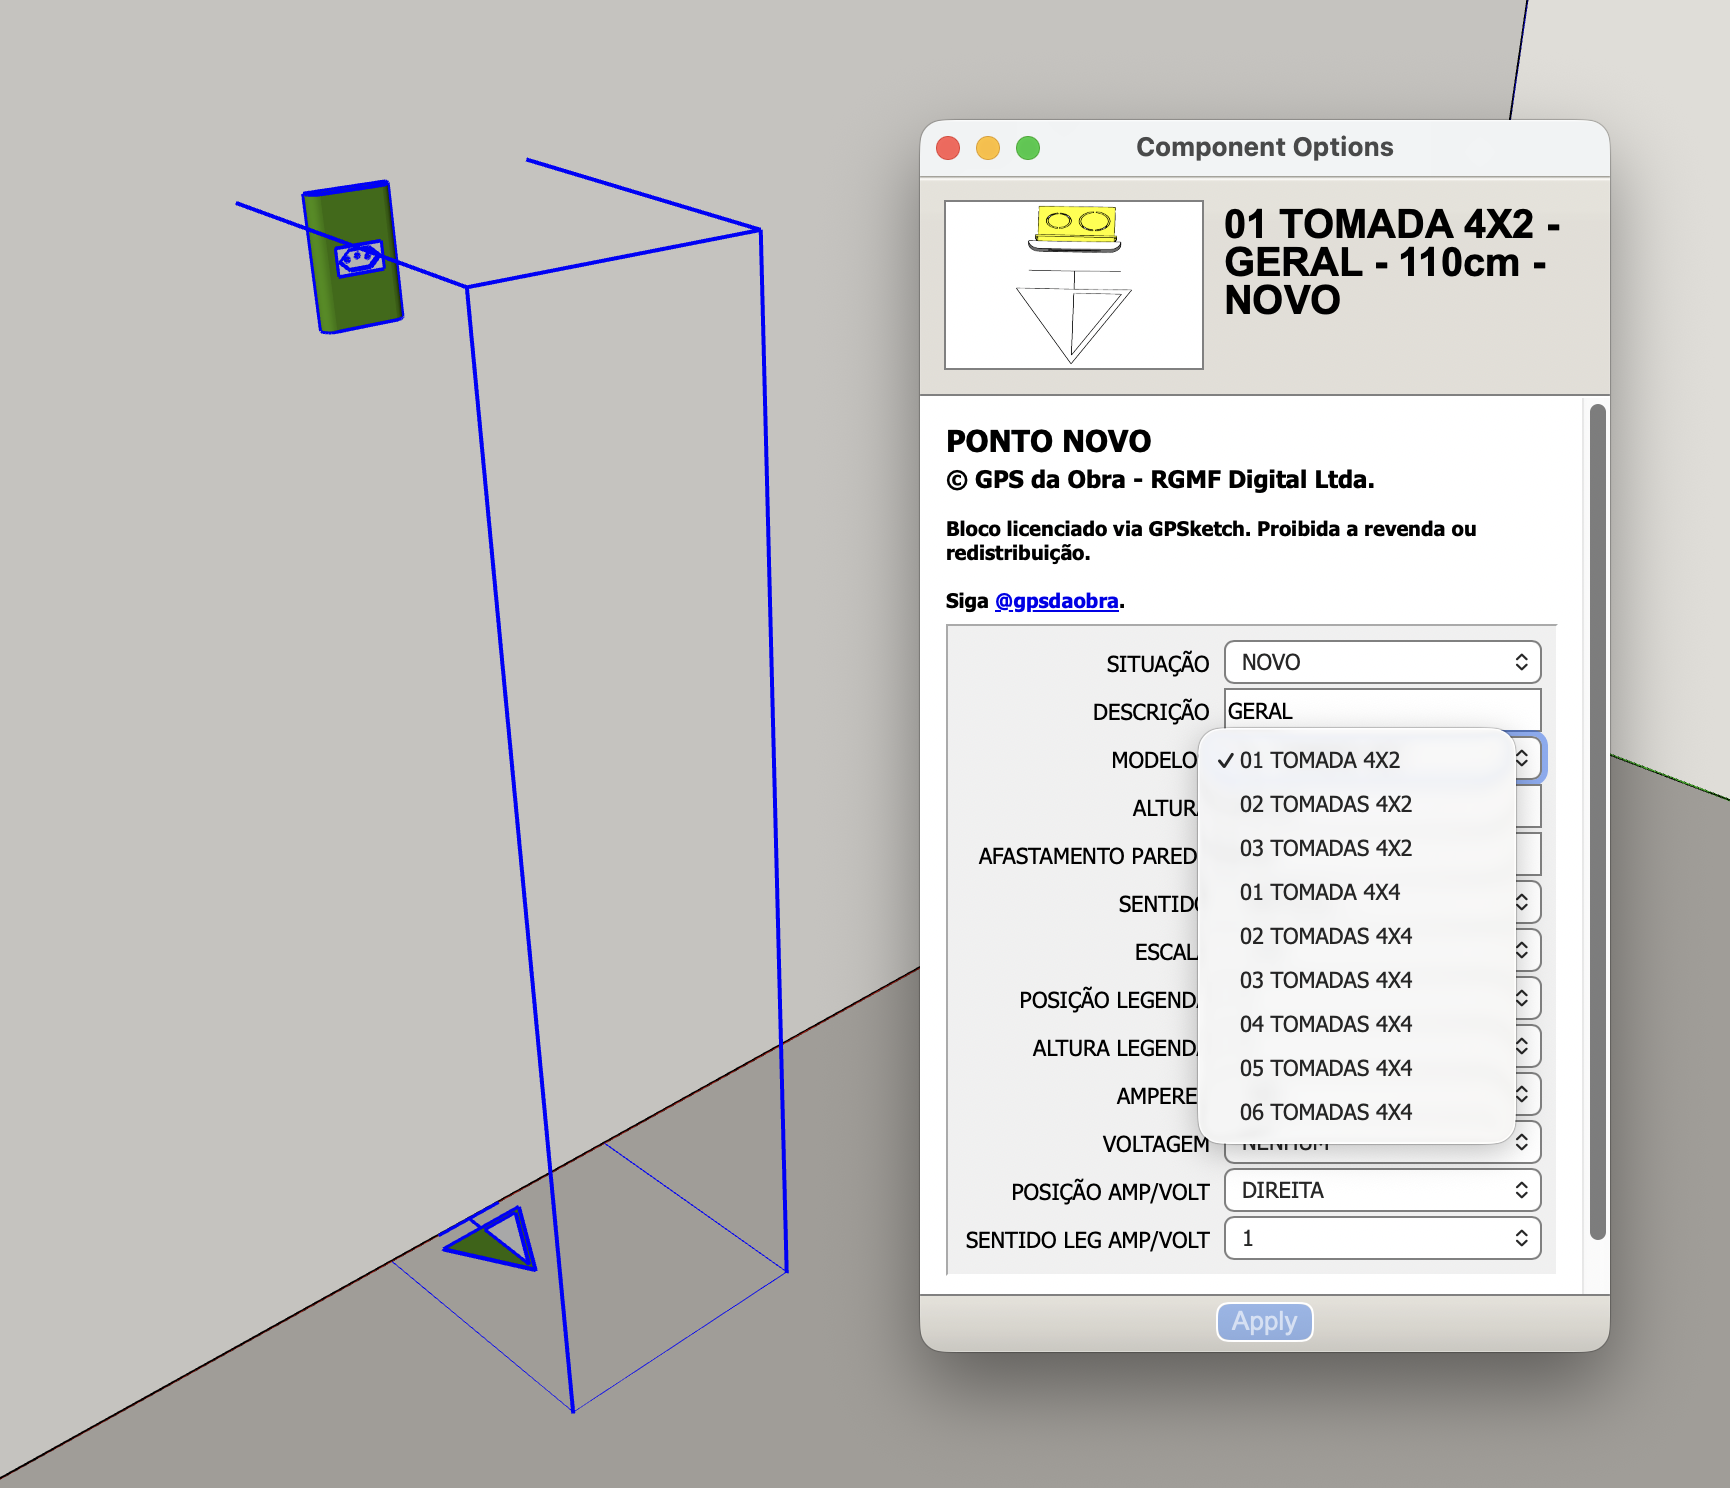Image resolution: width=1730 pixels, height=1488 pixels.
Task: Open the @gpsdaobra link
Action: [1056, 601]
